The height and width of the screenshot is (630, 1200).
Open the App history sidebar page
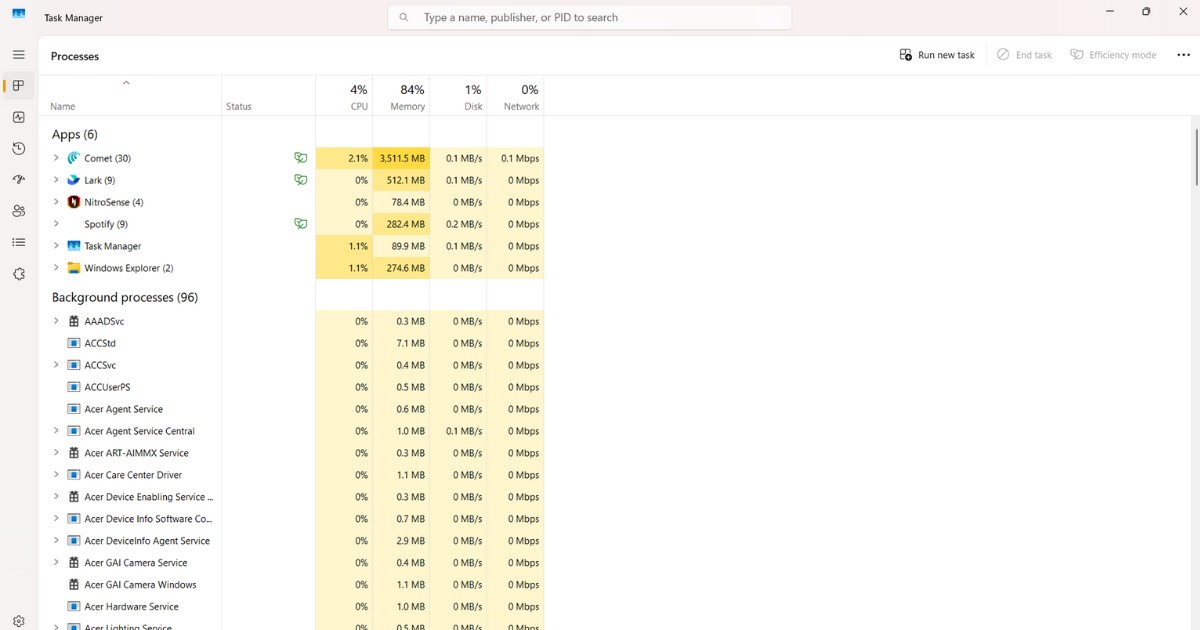[18, 148]
